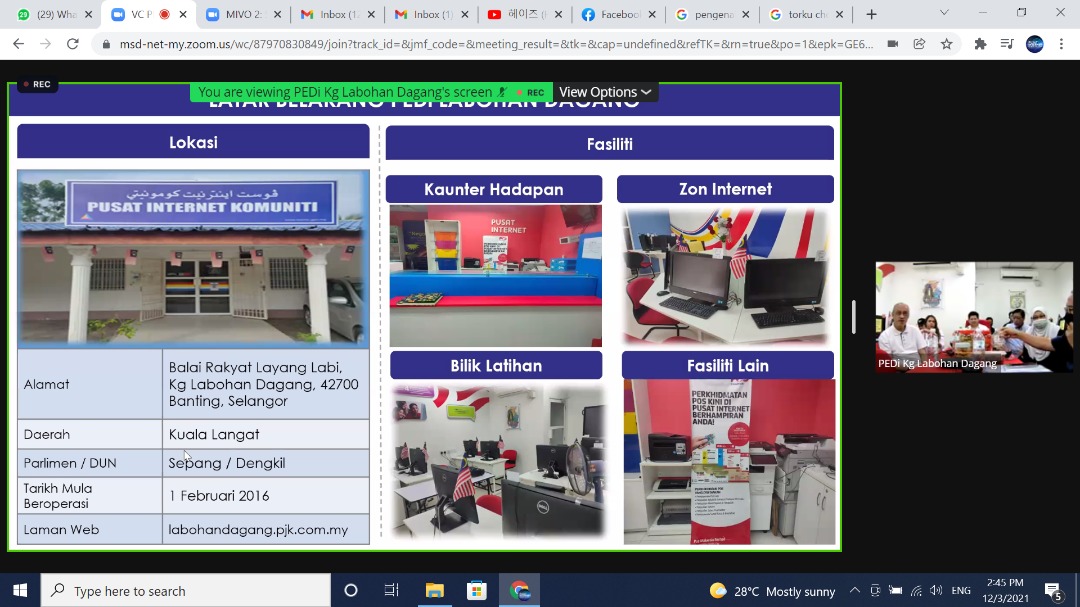Click the camera indicator in address bar
The image size is (1080, 607).
tap(892, 44)
